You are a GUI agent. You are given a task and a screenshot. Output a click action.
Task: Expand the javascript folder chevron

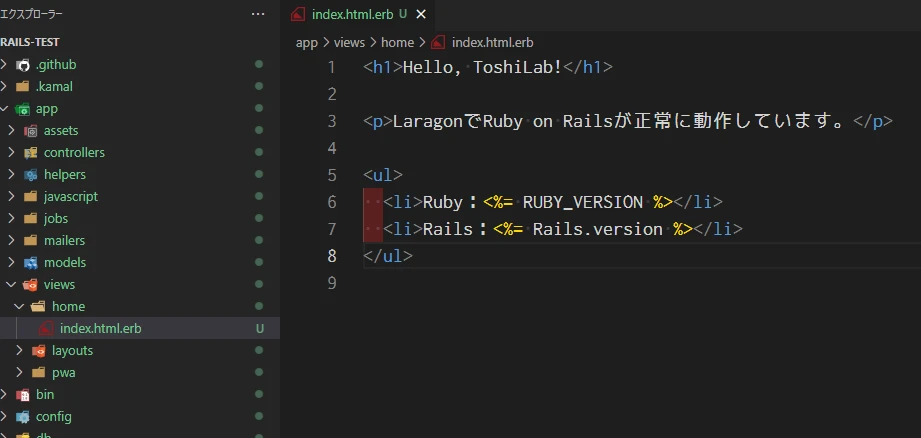tap(11, 197)
